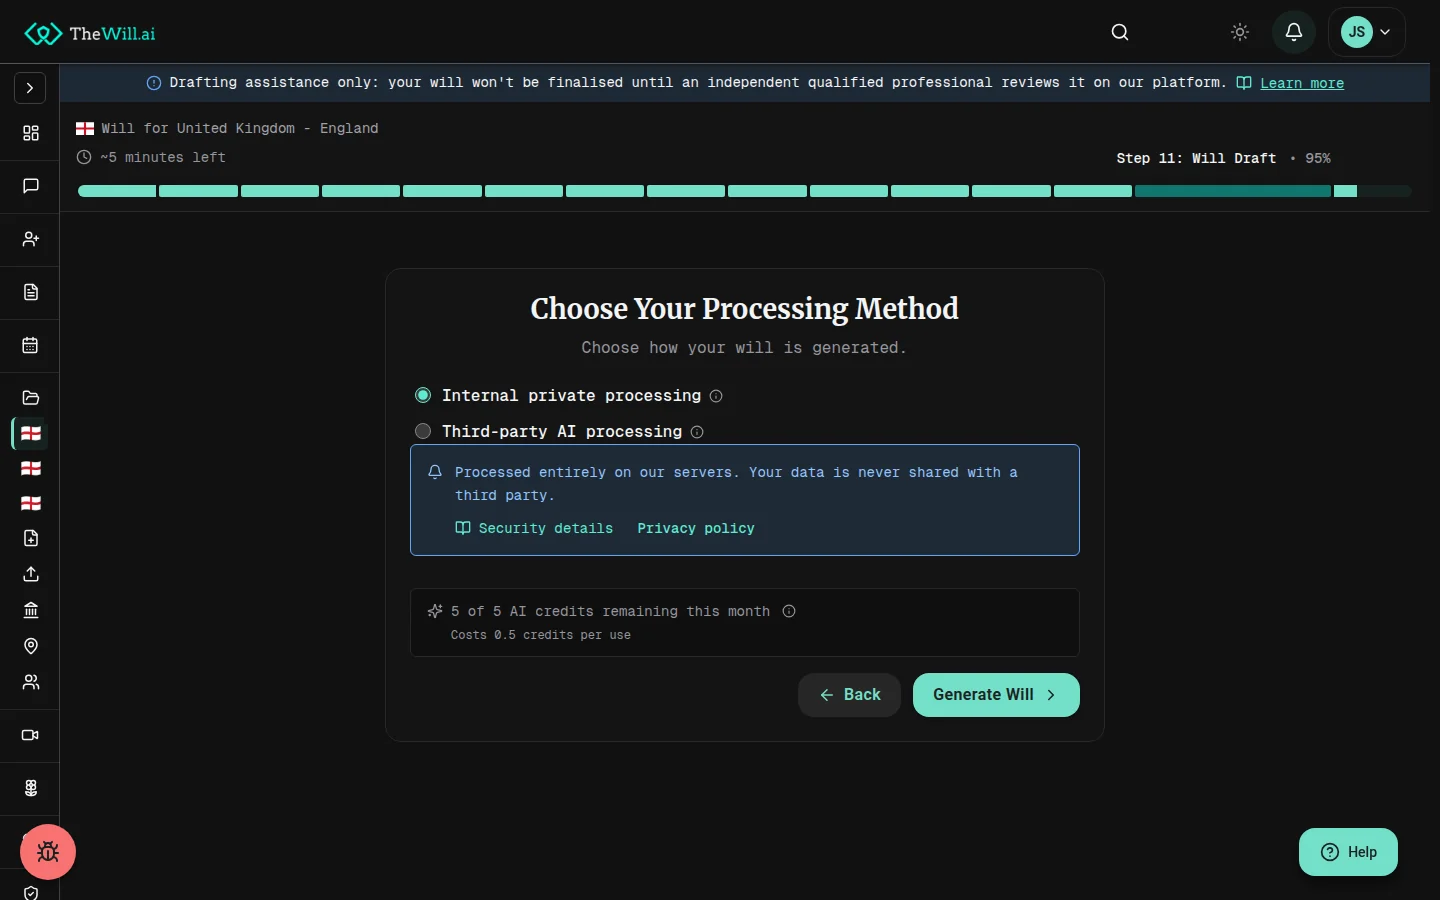Click the flower icon in sidebar
Viewport: 1440px width, 900px height.
(x=31, y=788)
